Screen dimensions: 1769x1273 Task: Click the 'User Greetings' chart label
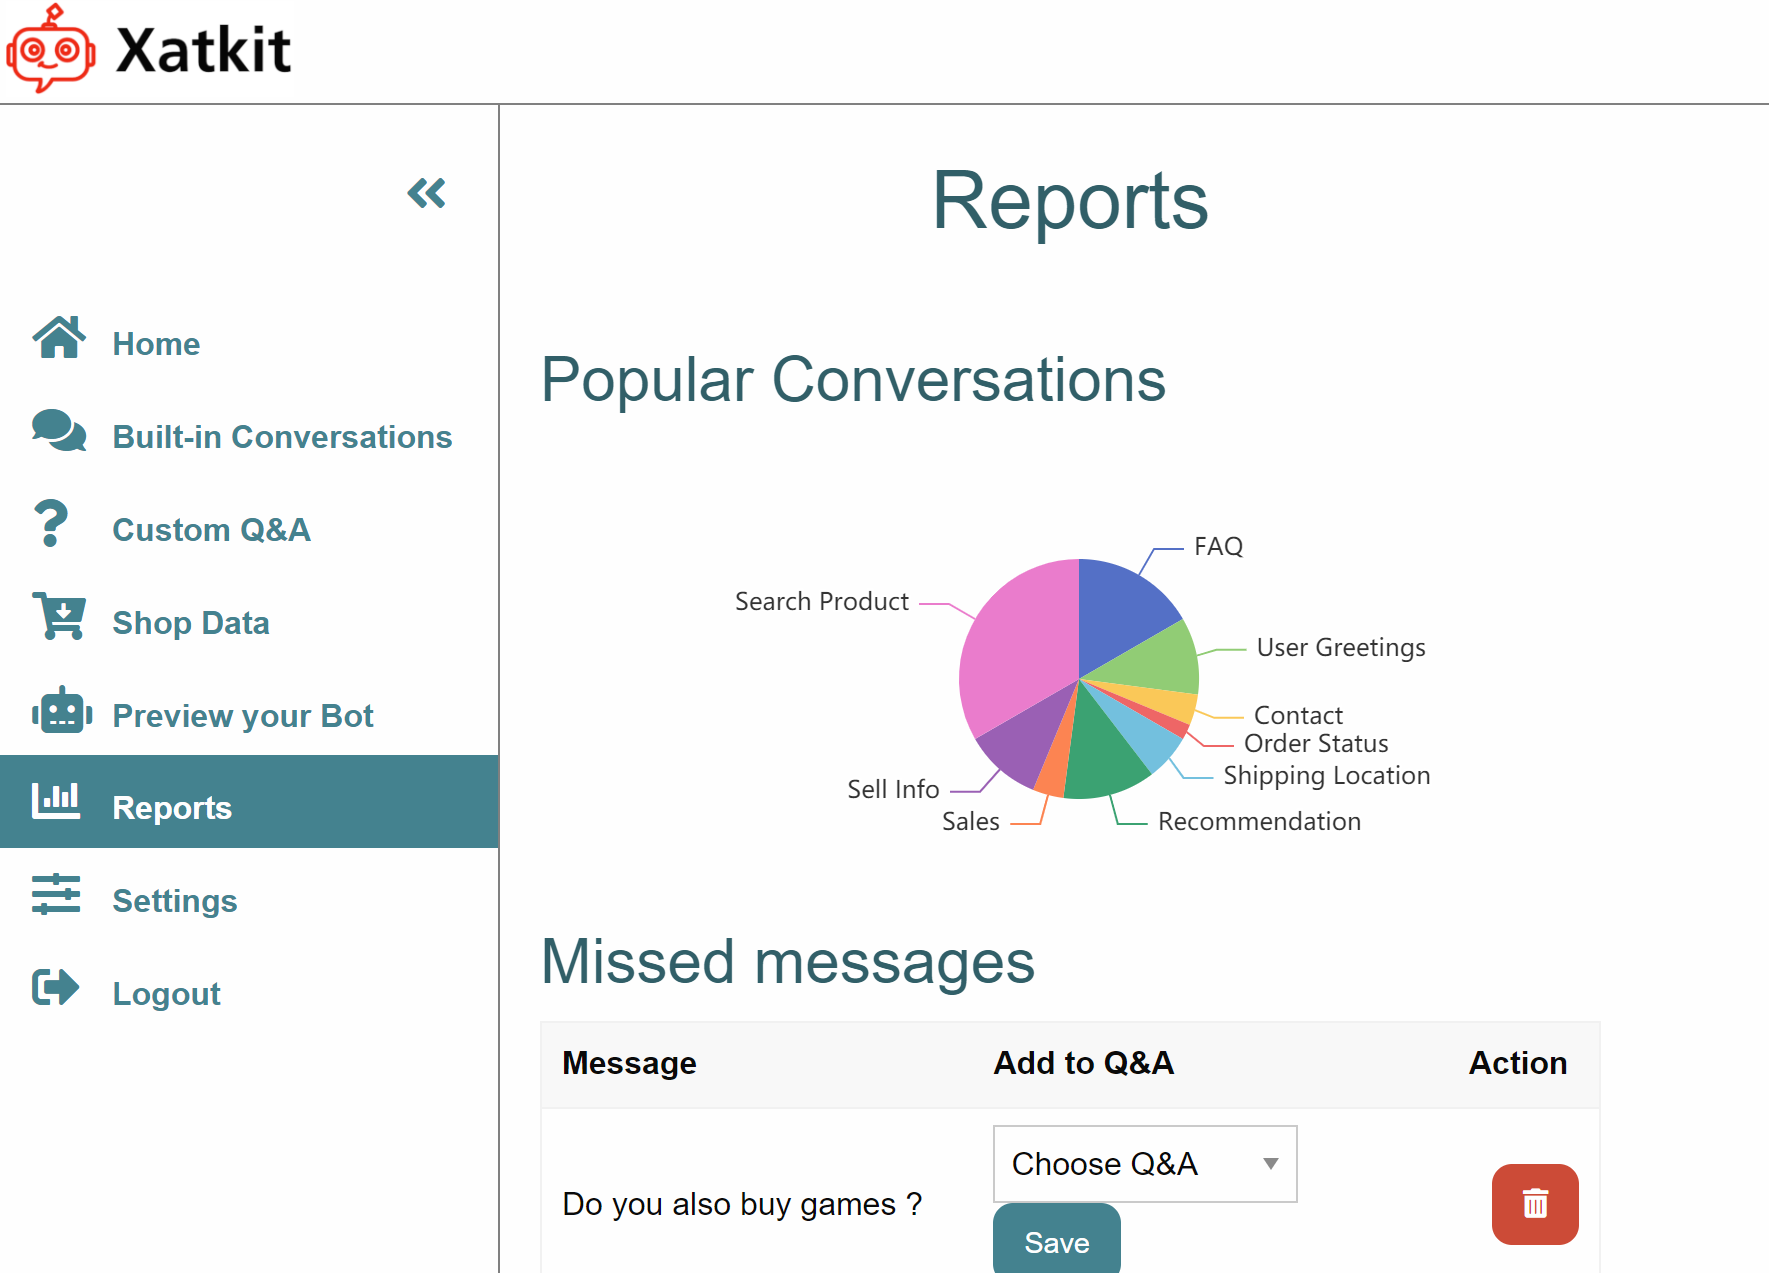click(1341, 648)
